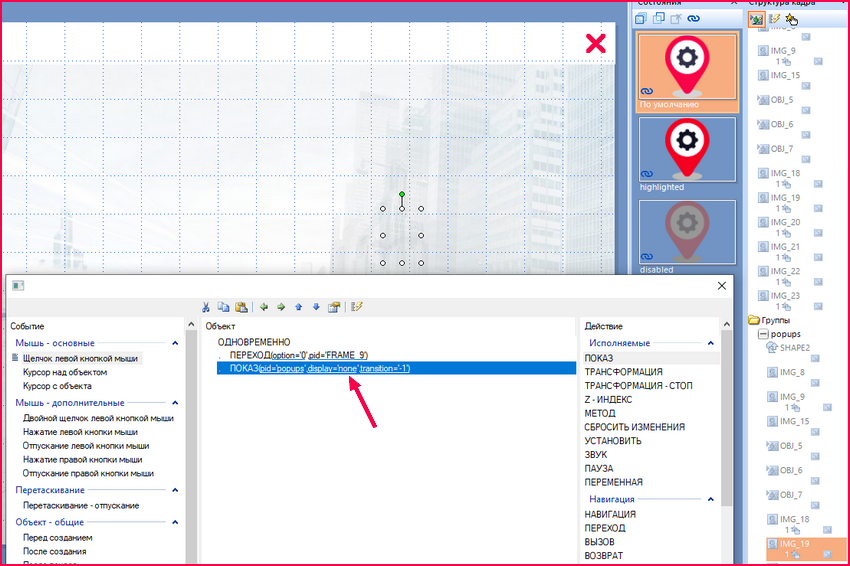Collapse the 'Навигация' actions section

coord(711,499)
